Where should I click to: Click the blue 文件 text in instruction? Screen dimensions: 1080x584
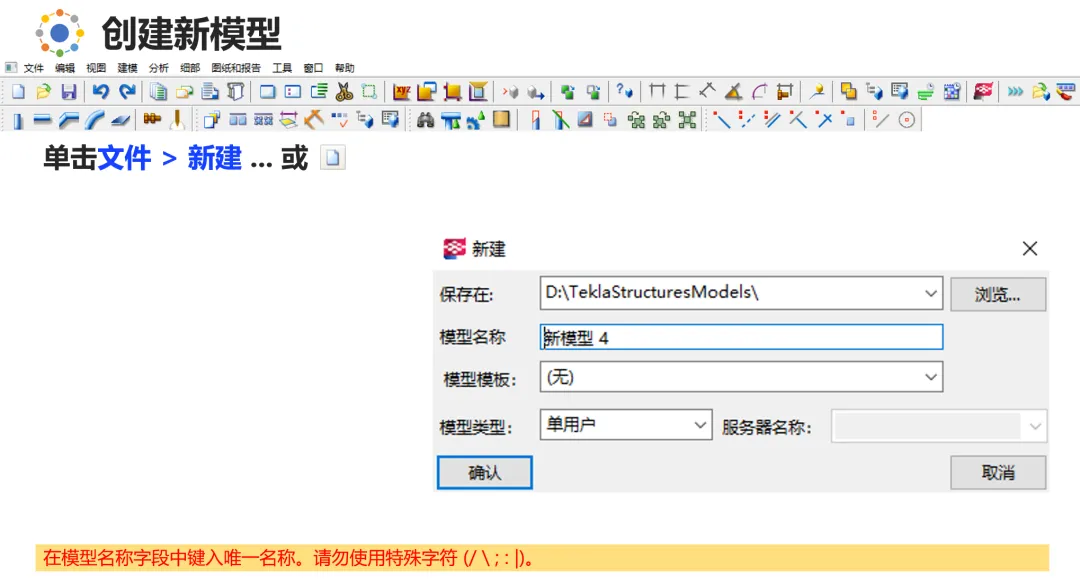point(125,158)
